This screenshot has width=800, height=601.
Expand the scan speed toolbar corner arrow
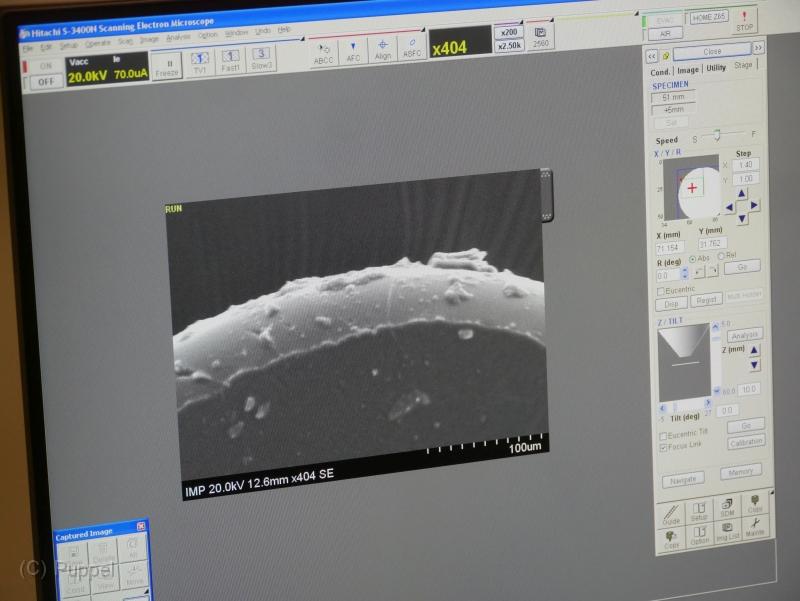point(302,38)
